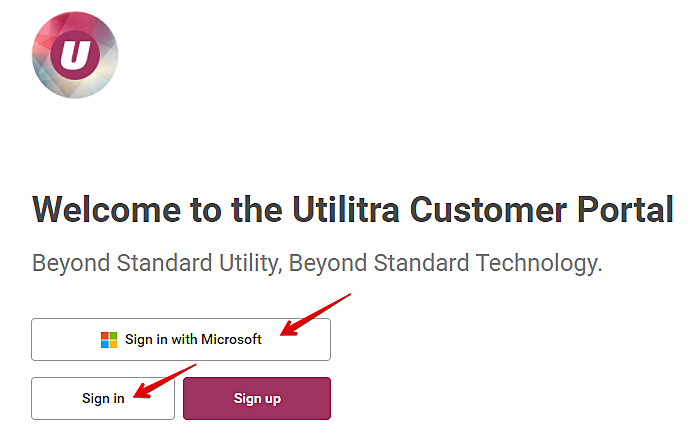Click the Microsoft four-color logo icon
Viewport: 690px width, 446px height.
click(x=109, y=340)
